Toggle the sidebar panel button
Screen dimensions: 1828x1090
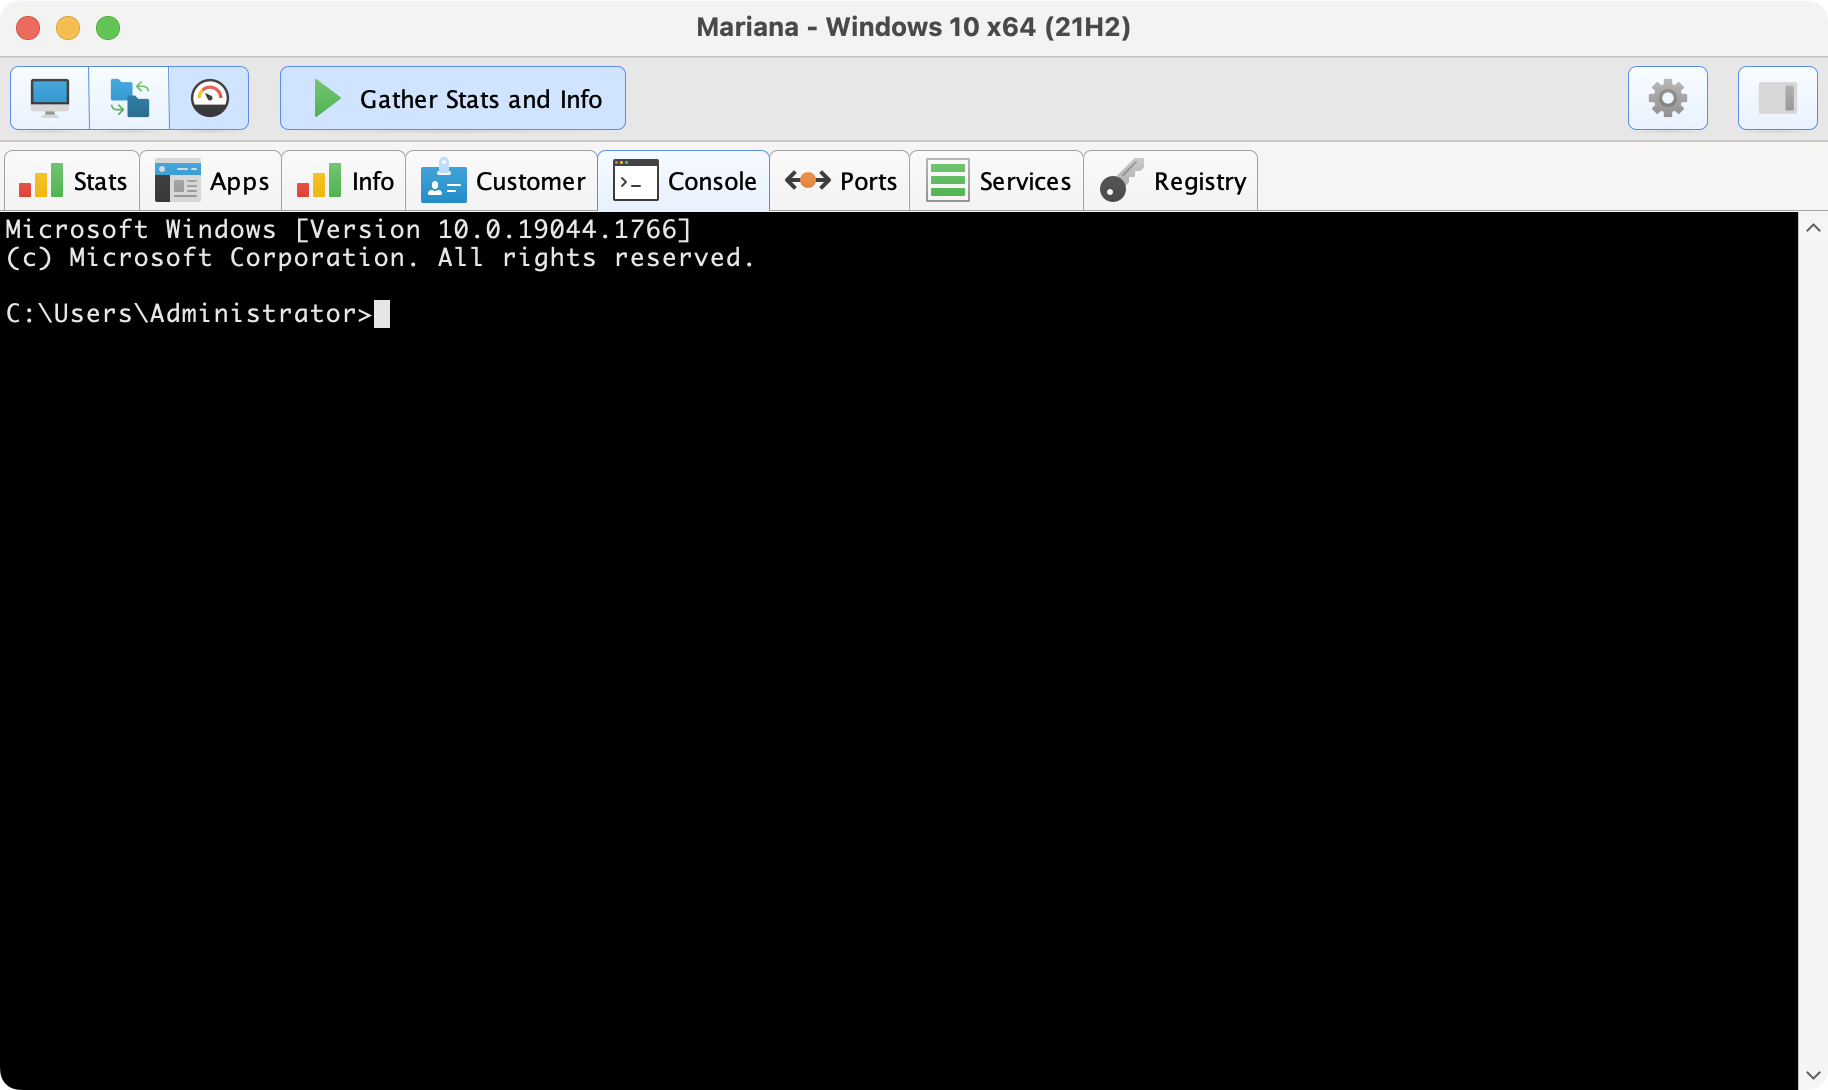pos(1778,98)
